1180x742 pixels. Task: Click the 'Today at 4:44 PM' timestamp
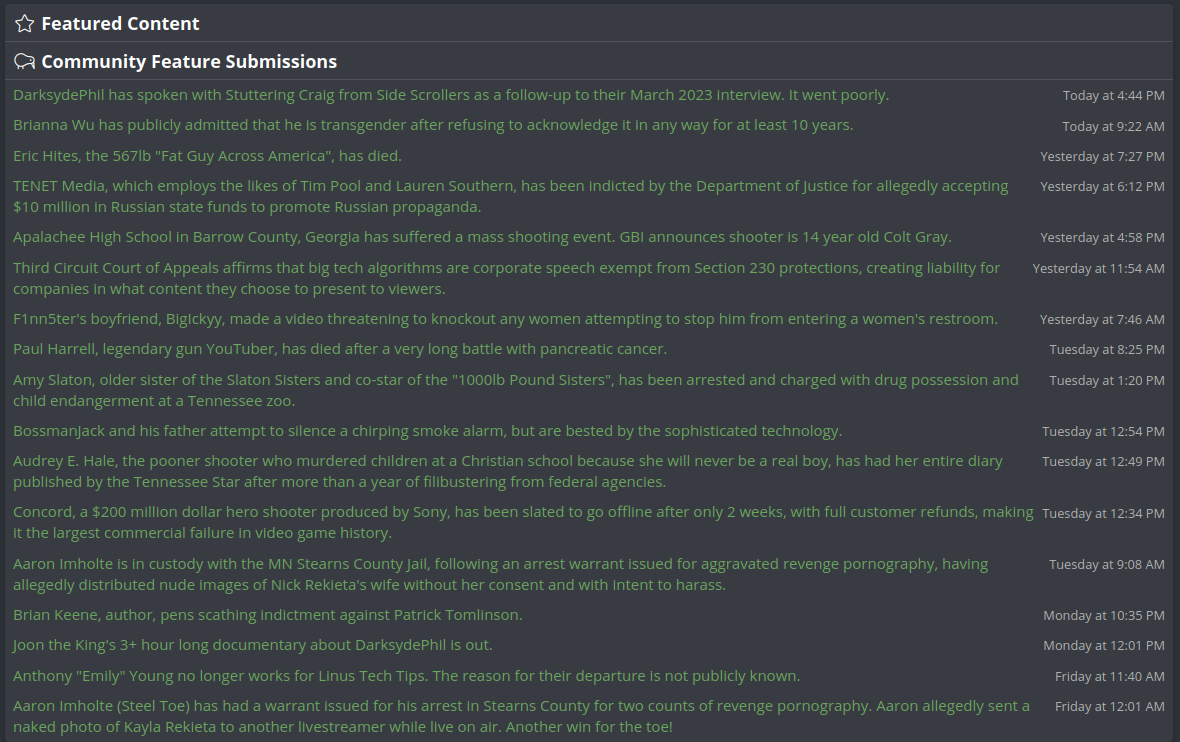pos(1113,96)
